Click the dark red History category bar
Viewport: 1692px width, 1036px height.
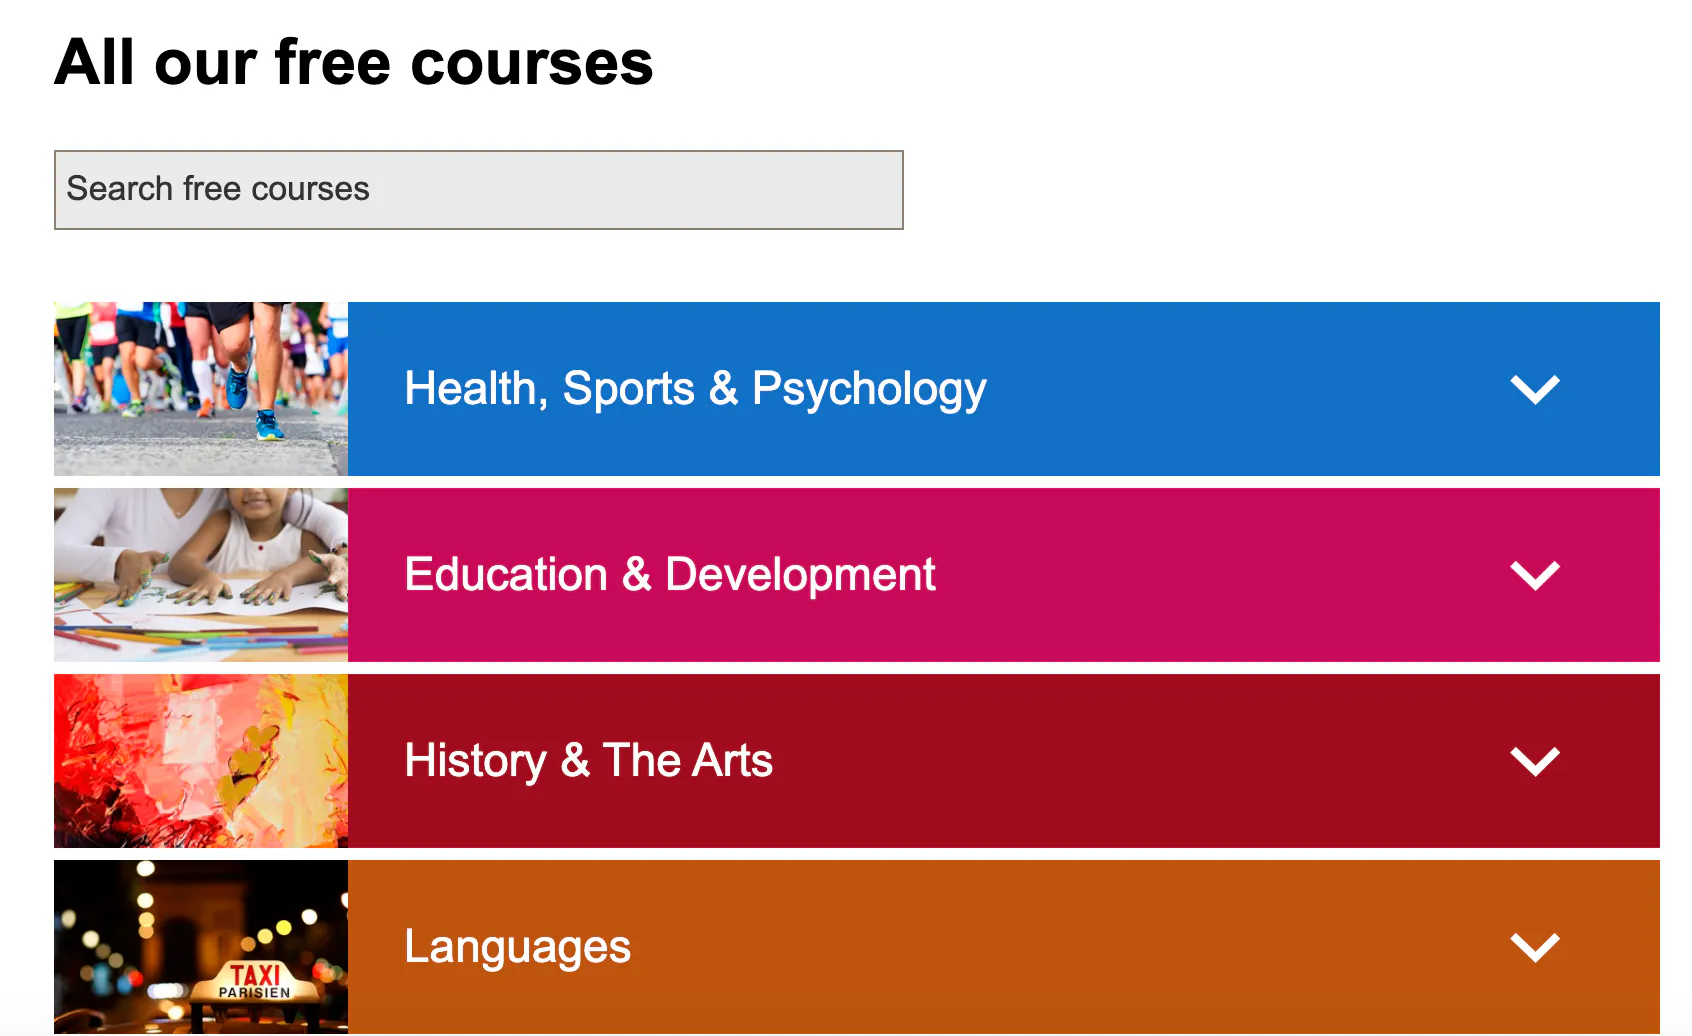(1004, 761)
